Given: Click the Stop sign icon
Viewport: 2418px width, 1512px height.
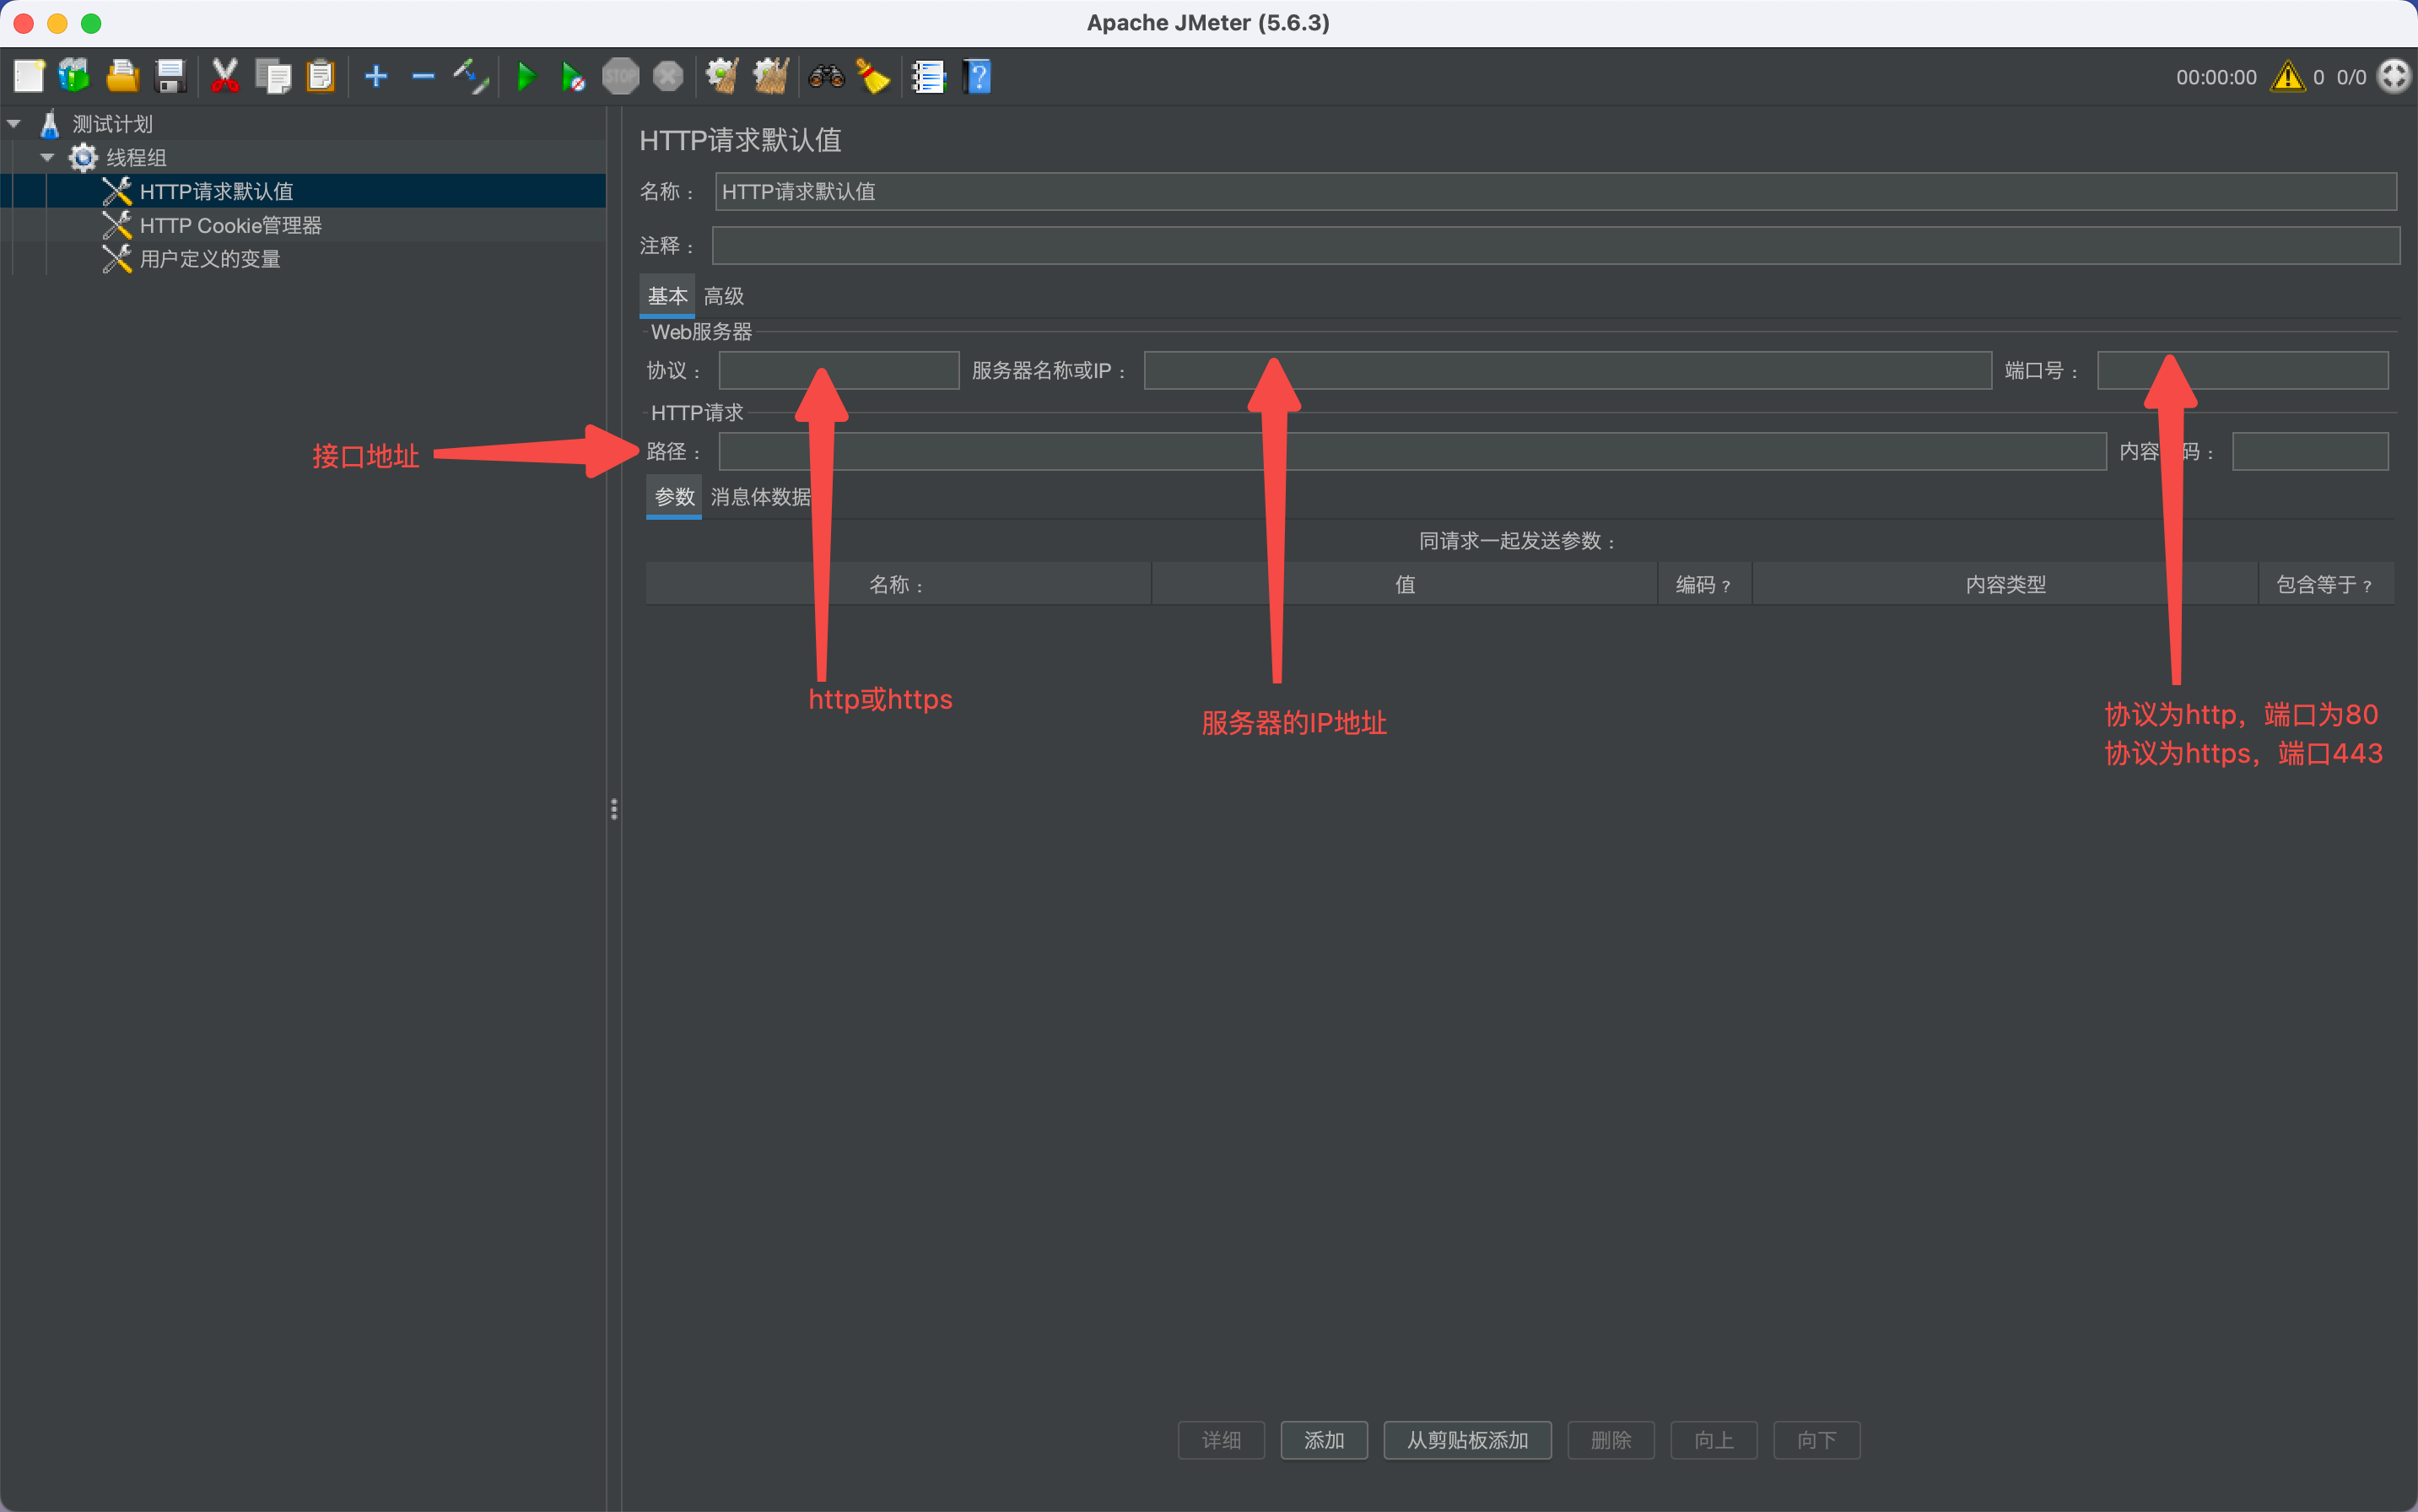Looking at the screenshot, I should [620, 76].
